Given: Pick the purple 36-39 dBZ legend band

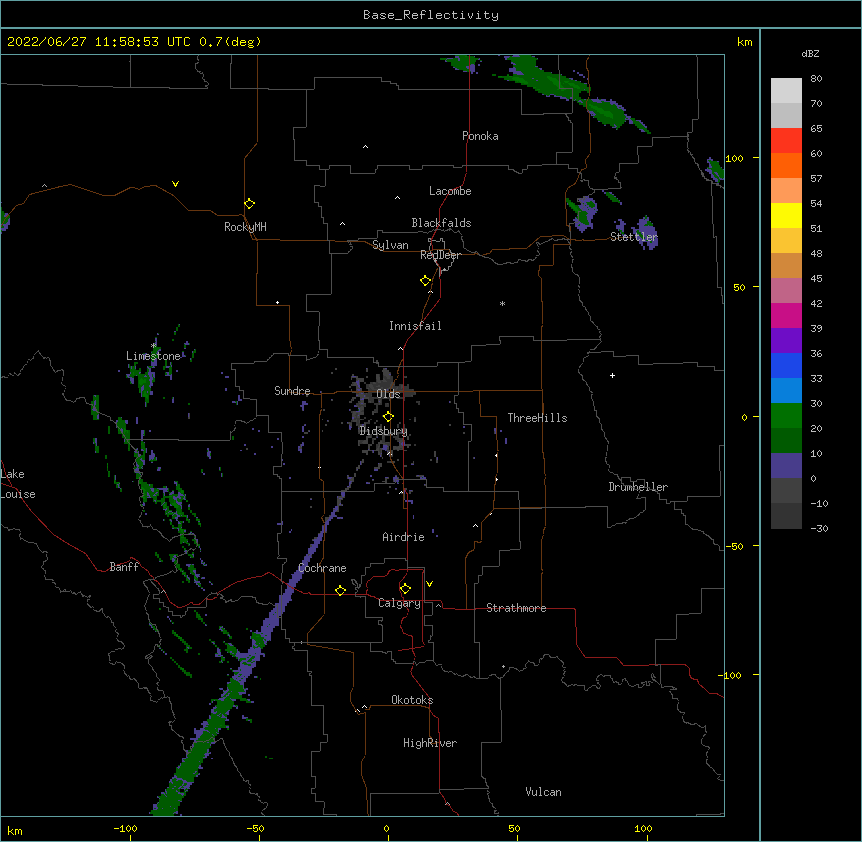Looking at the screenshot, I should (x=786, y=340).
